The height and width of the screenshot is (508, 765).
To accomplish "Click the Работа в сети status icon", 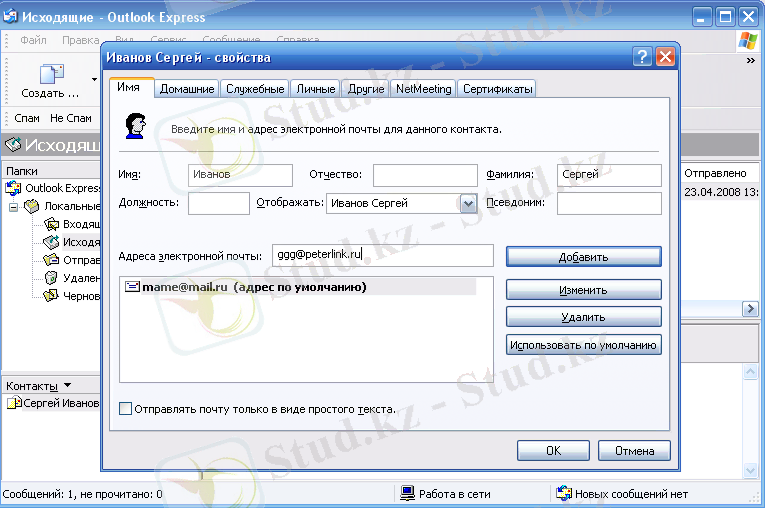I will 408,493.
